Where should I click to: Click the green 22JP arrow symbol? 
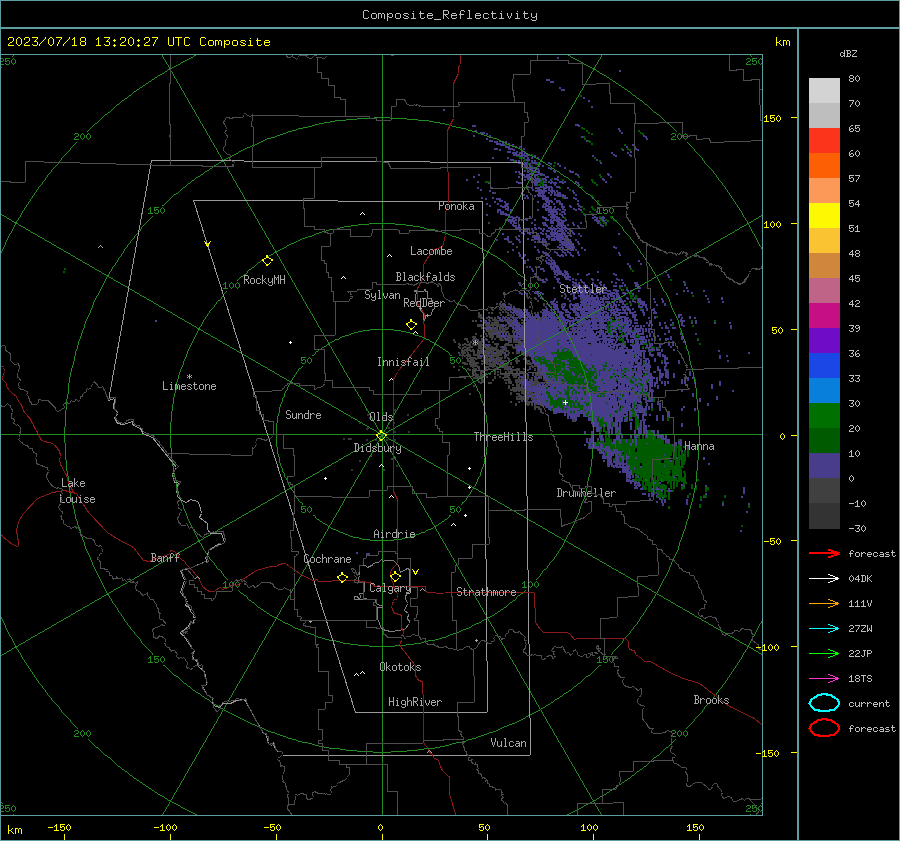click(x=824, y=653)
